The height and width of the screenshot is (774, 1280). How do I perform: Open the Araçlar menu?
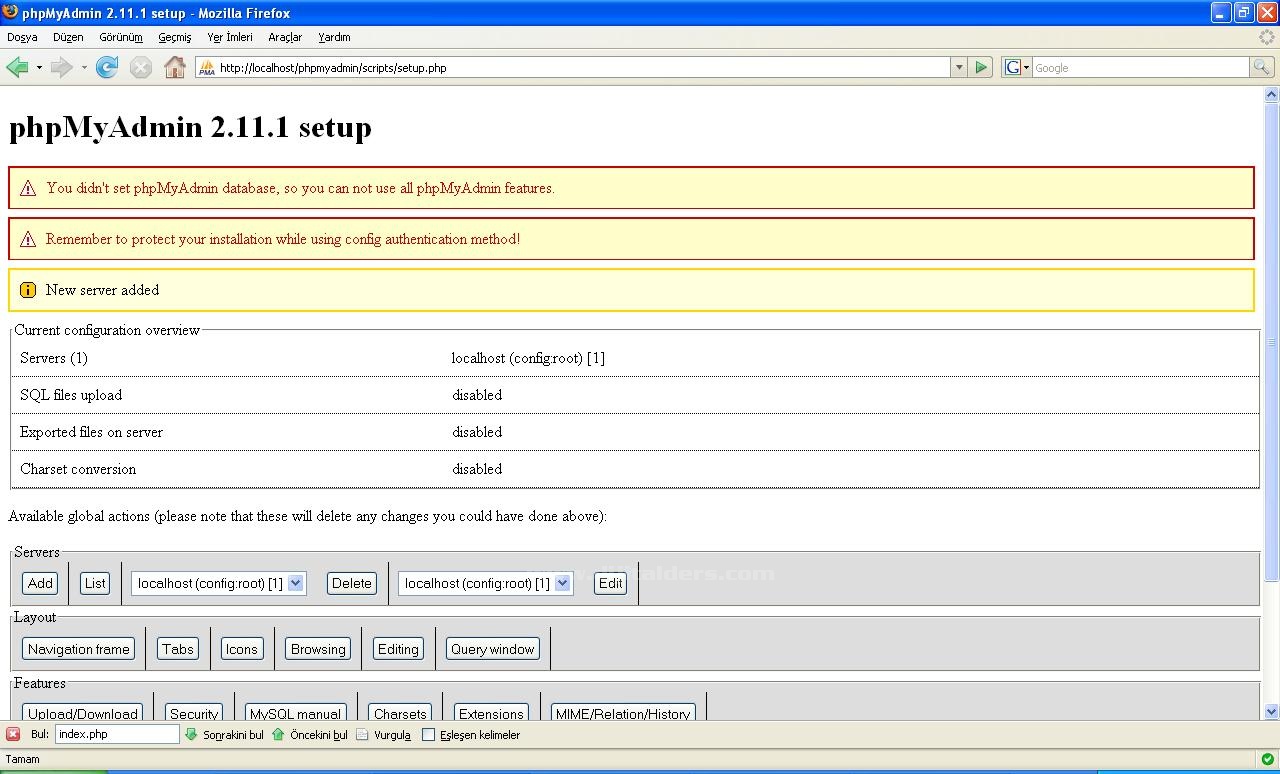point(285,36)
